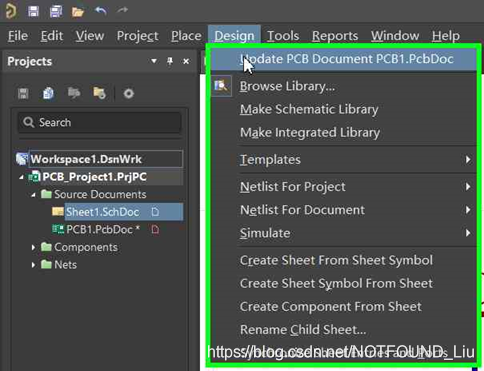The image size is (484, 371).
Task: Click the Workspace1.DsnWrk icon
Action: (x=22, y=159)
